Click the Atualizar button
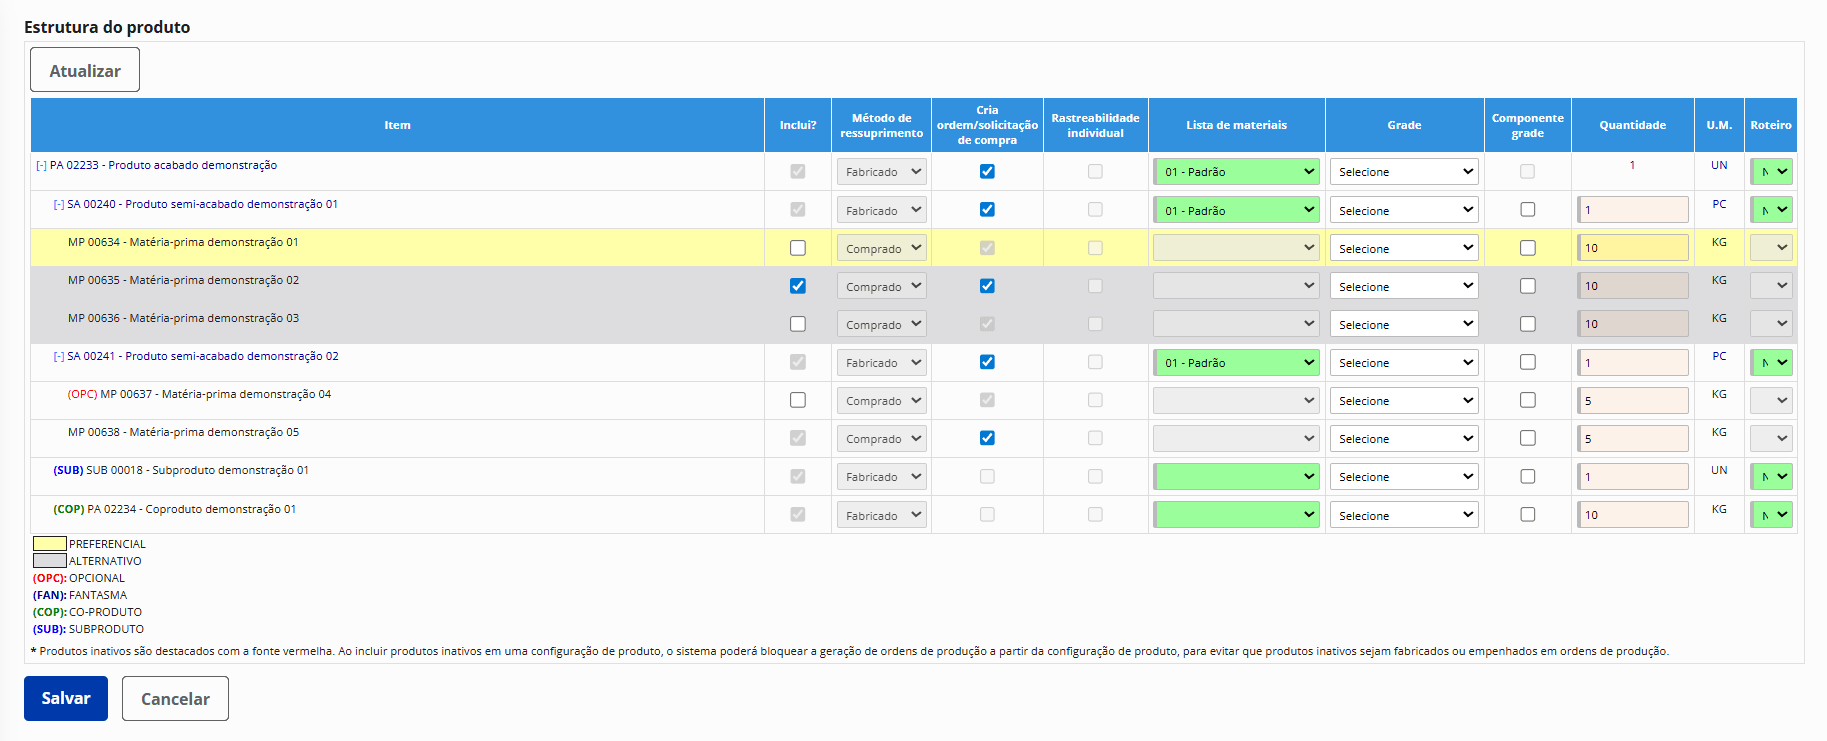 click(x=85, y=70)
